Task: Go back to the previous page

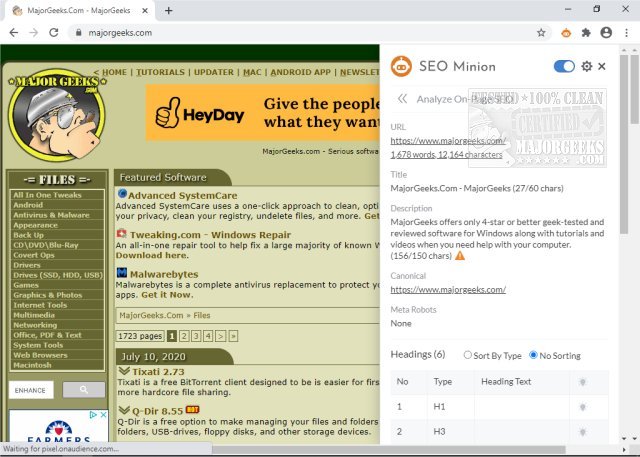Action: click(x=14, y=33)
